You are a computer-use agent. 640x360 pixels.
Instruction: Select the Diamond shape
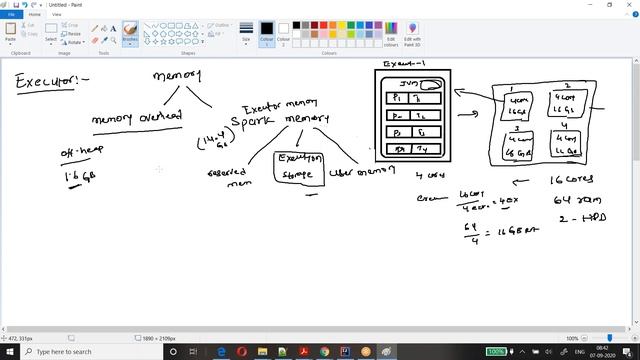click(x=155, y=33)
